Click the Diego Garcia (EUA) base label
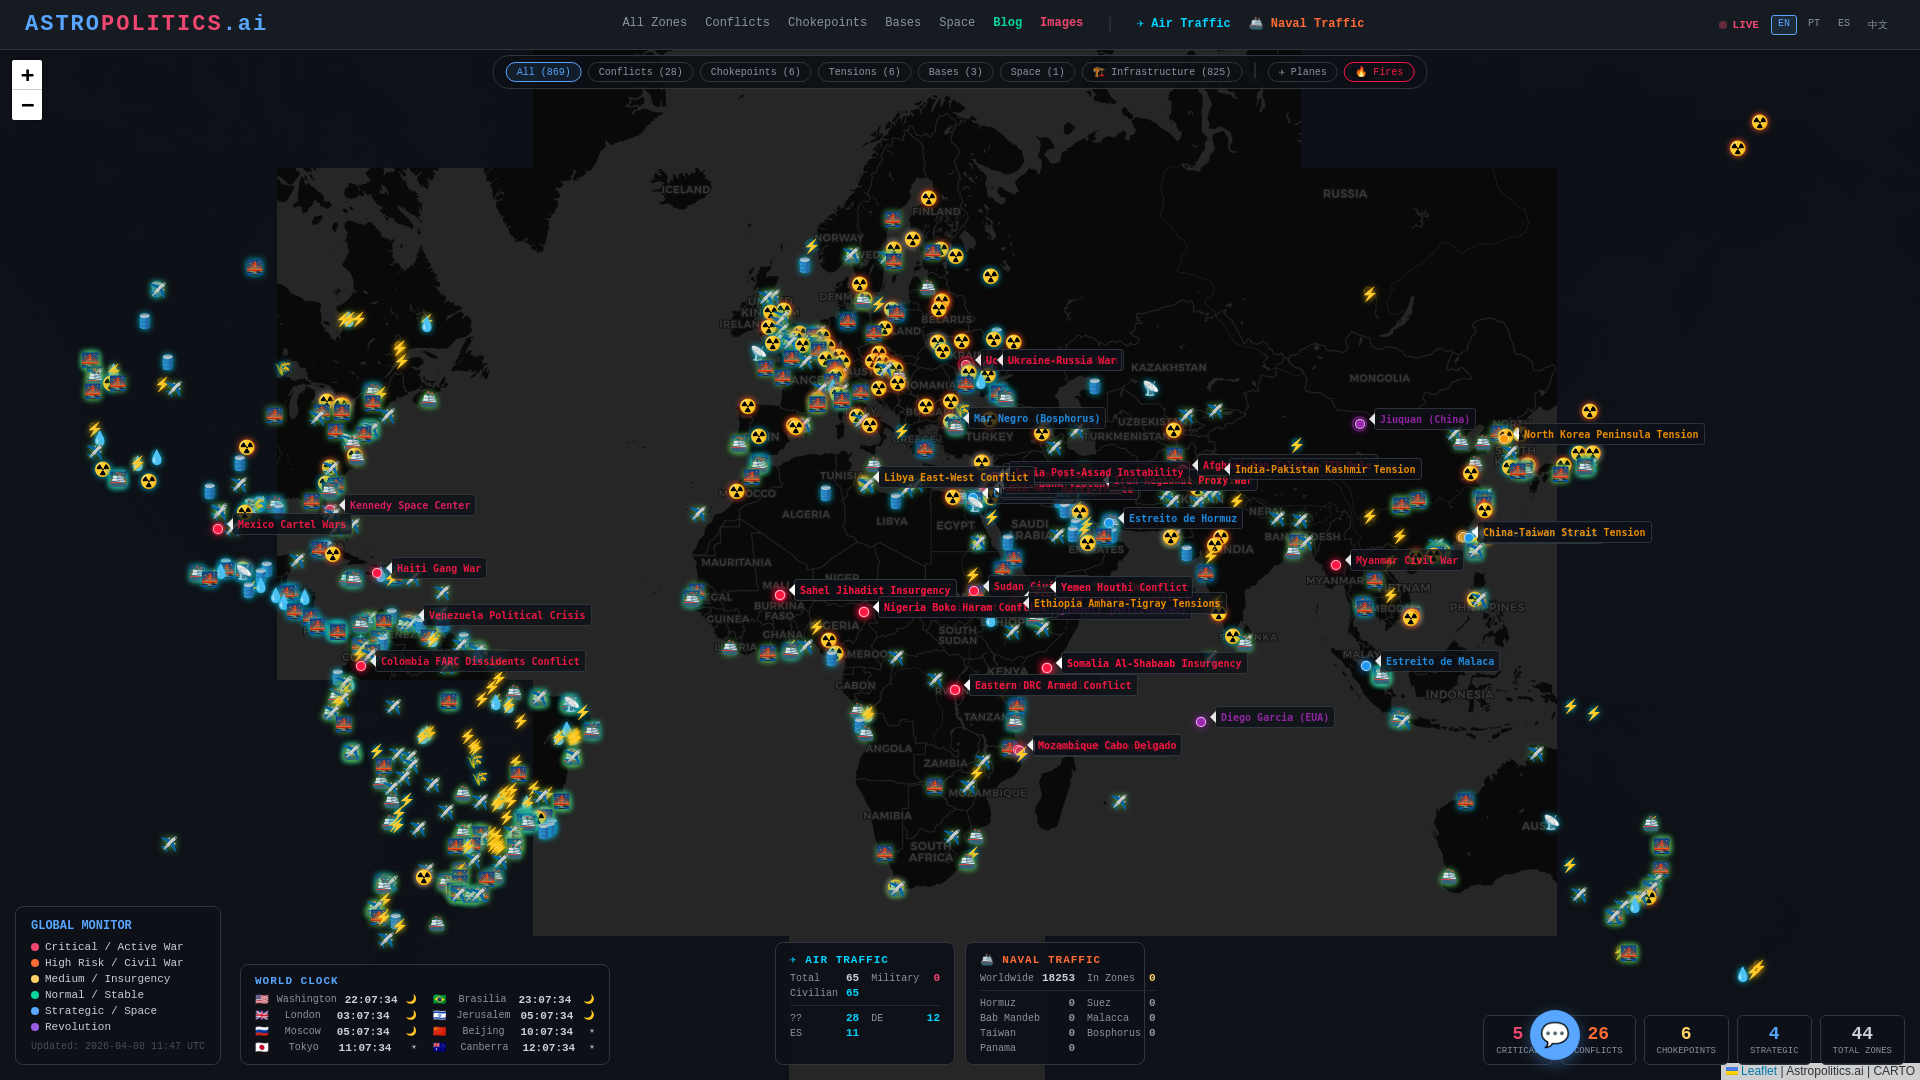The image size is (1920, 1080). 1274,717
